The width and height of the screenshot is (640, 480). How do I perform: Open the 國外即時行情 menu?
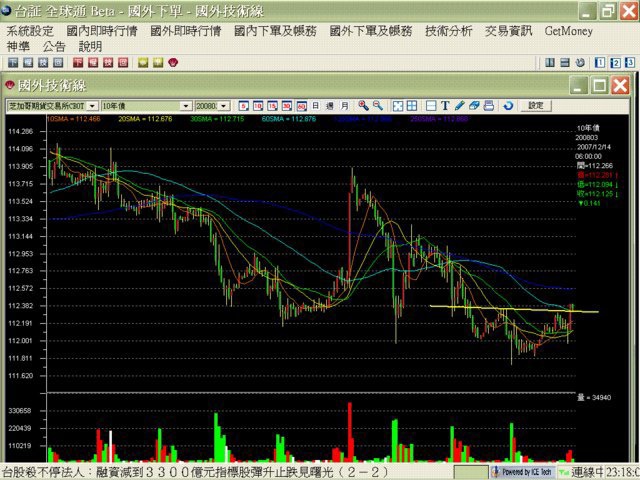pos(186,31)
